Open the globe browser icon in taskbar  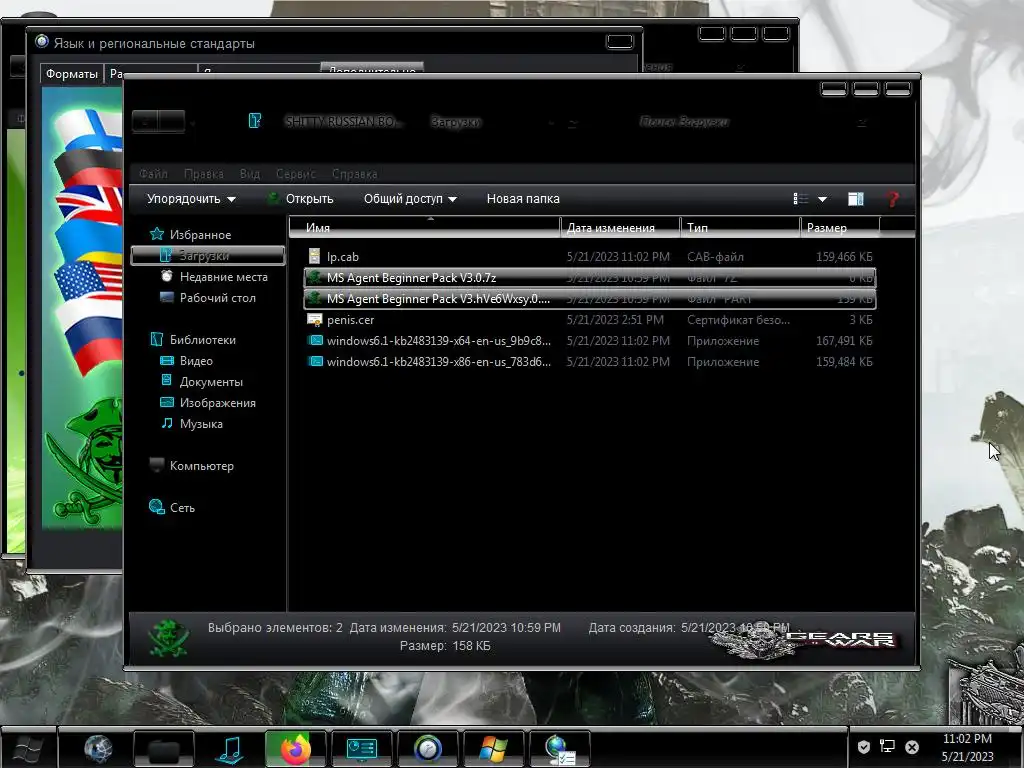99,748
